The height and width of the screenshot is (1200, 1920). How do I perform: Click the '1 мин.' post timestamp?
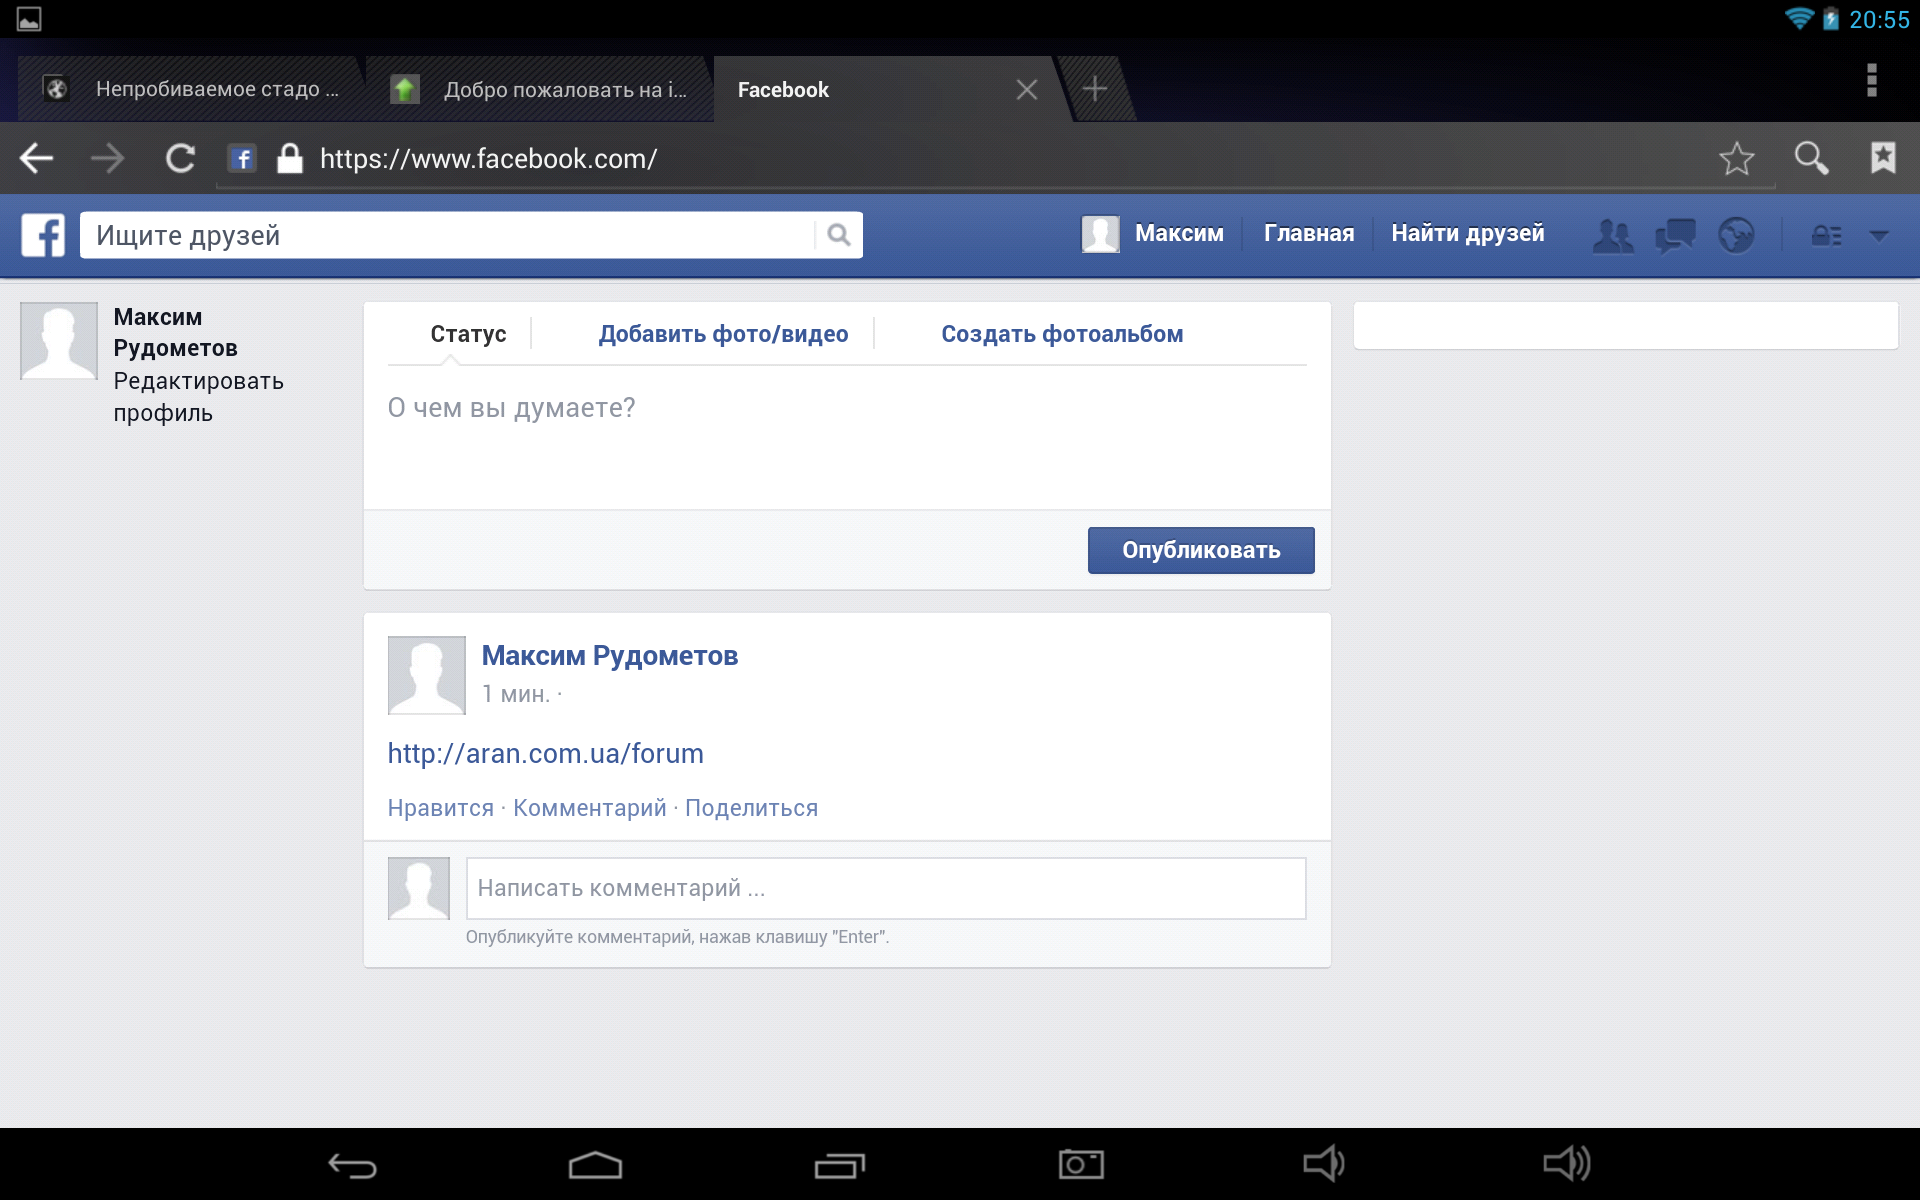[516, 694]
